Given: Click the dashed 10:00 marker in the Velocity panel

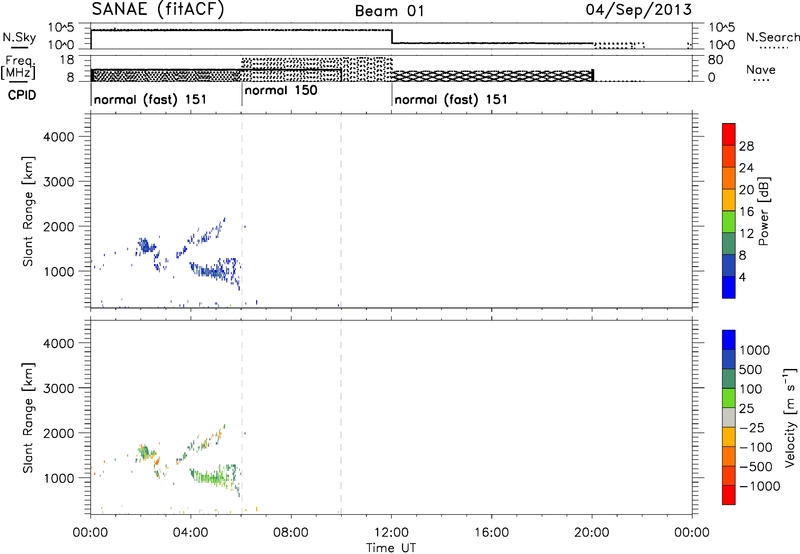Looking at the screenshot, I should pos(341,417).
